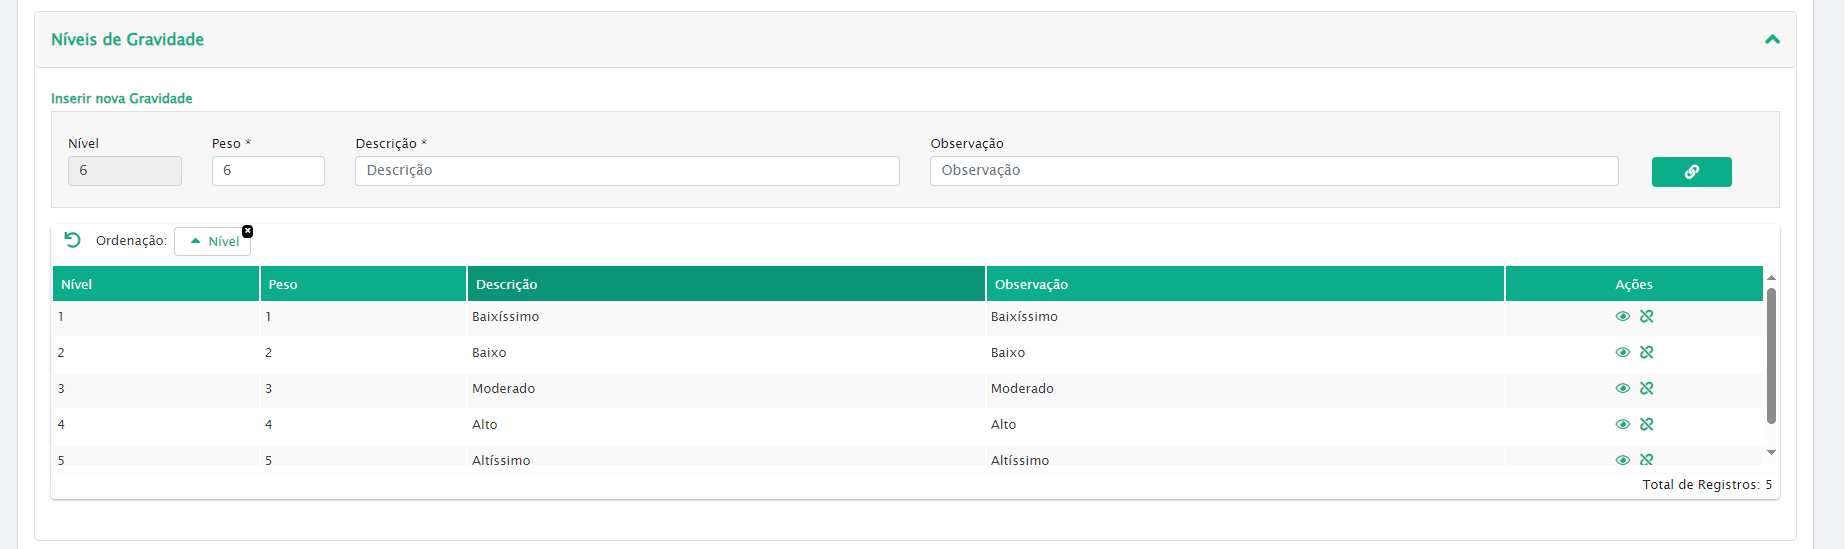
Task: Toggle the Nível ordering direction button
Action: coord(213,241)
